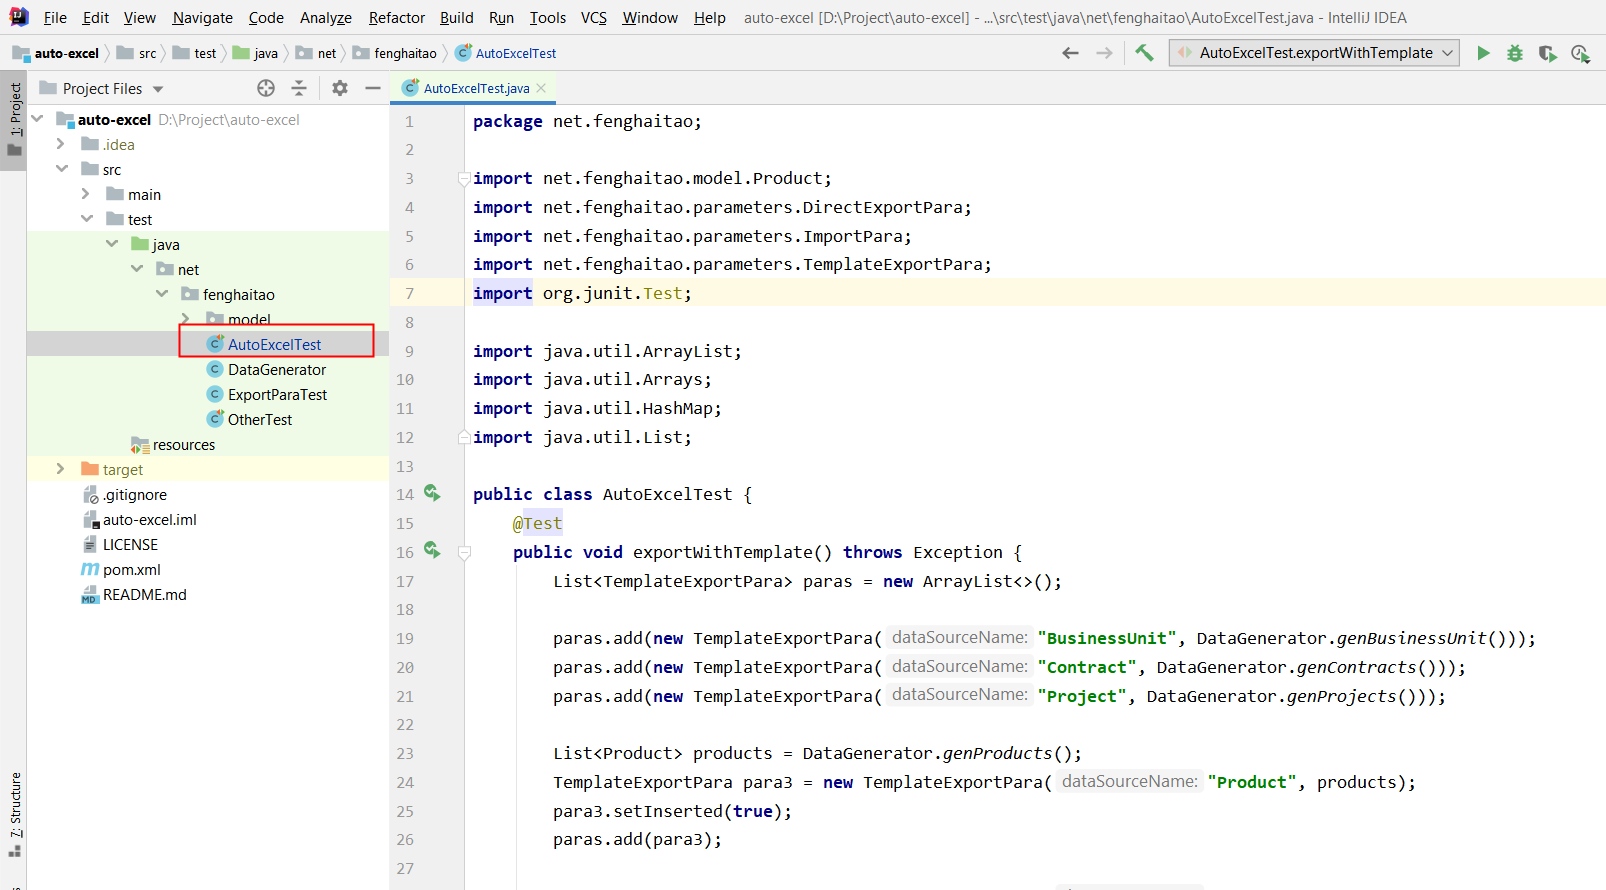Collapse all in Project panel
The width and height of the screenshot is (1606, 890).
(x=299, y=88)
